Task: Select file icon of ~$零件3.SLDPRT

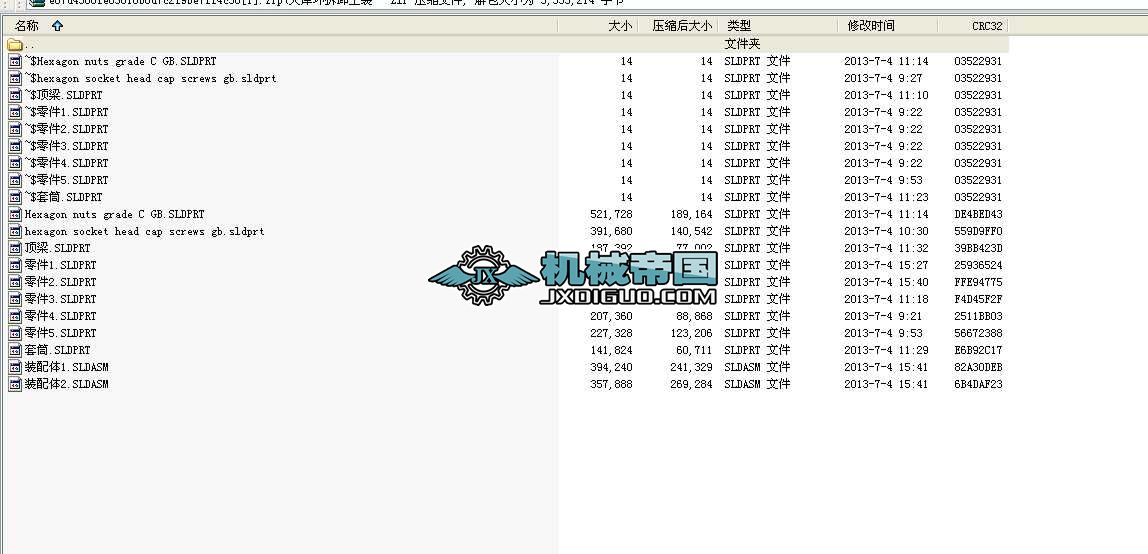Action: [x=15, y=146]
